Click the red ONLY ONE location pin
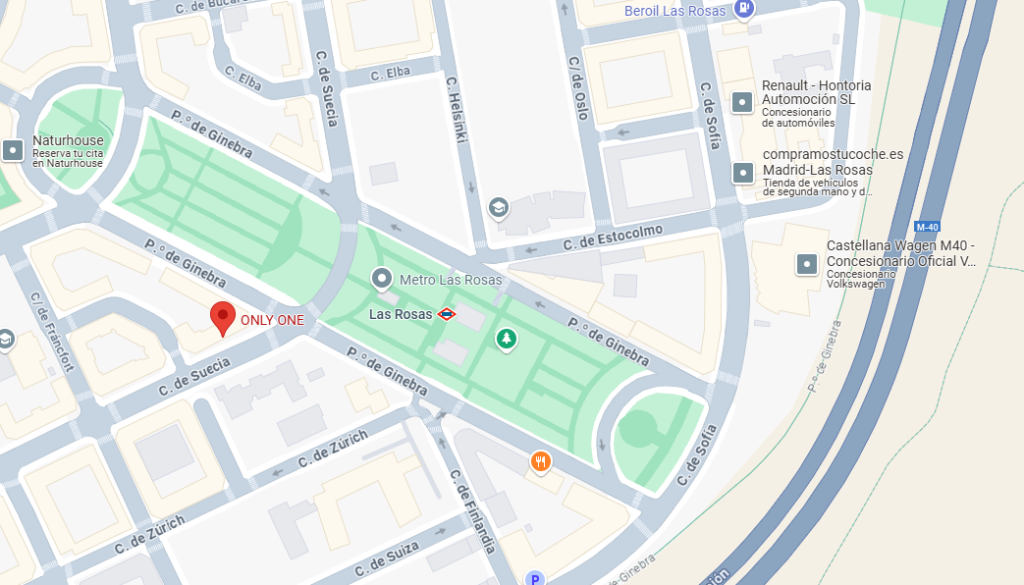 click(x=223, y=319)
